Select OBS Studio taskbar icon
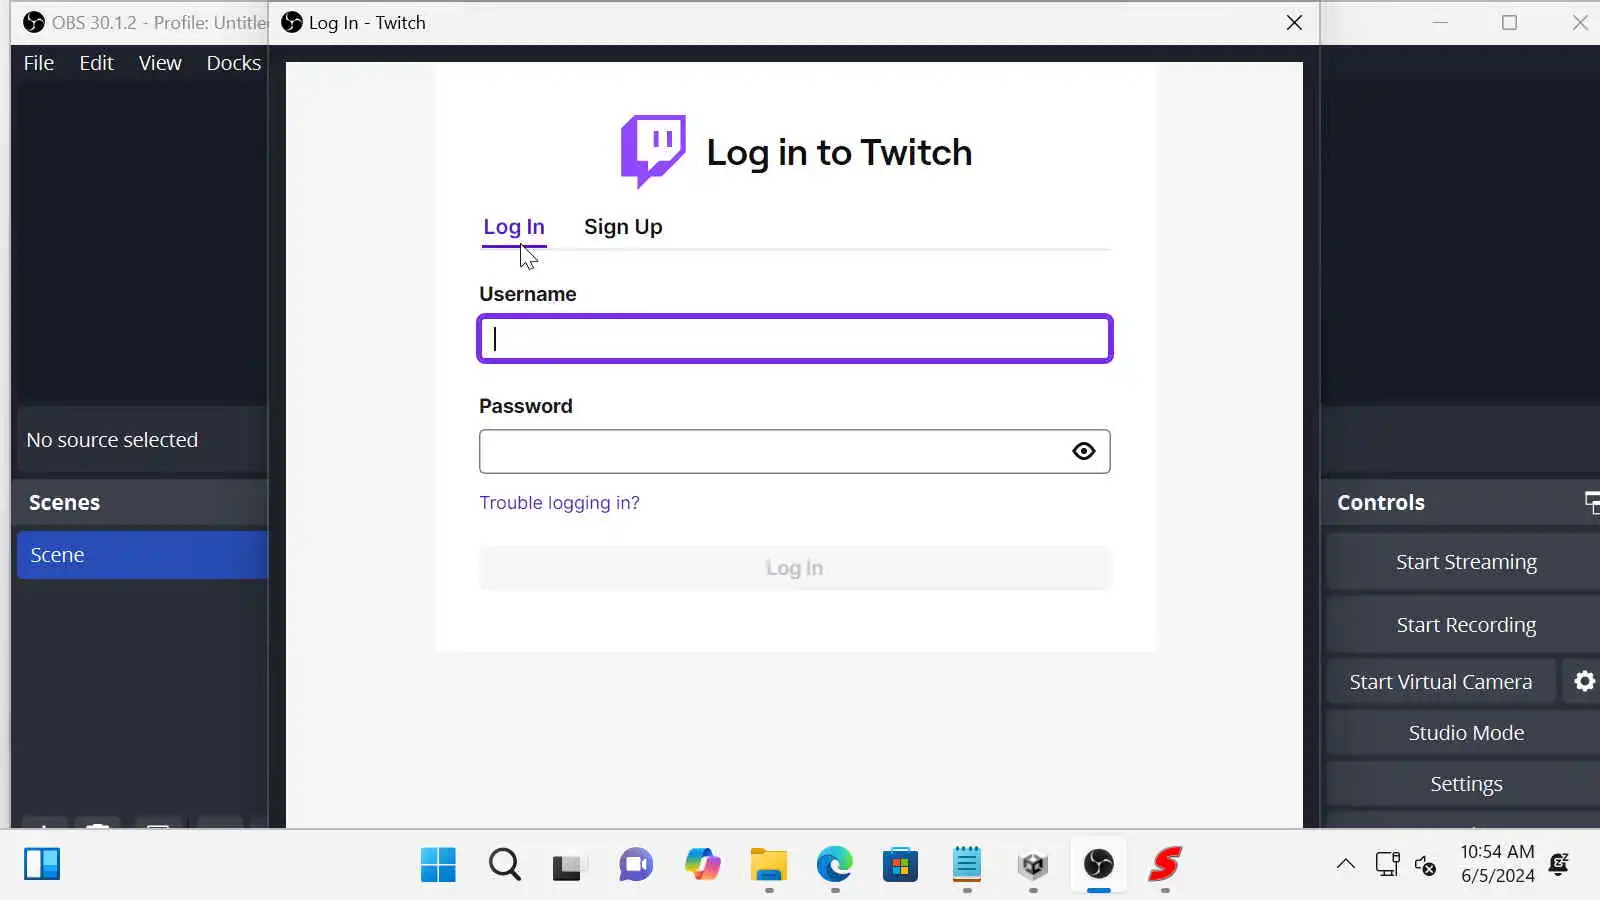 point(1099,865)
